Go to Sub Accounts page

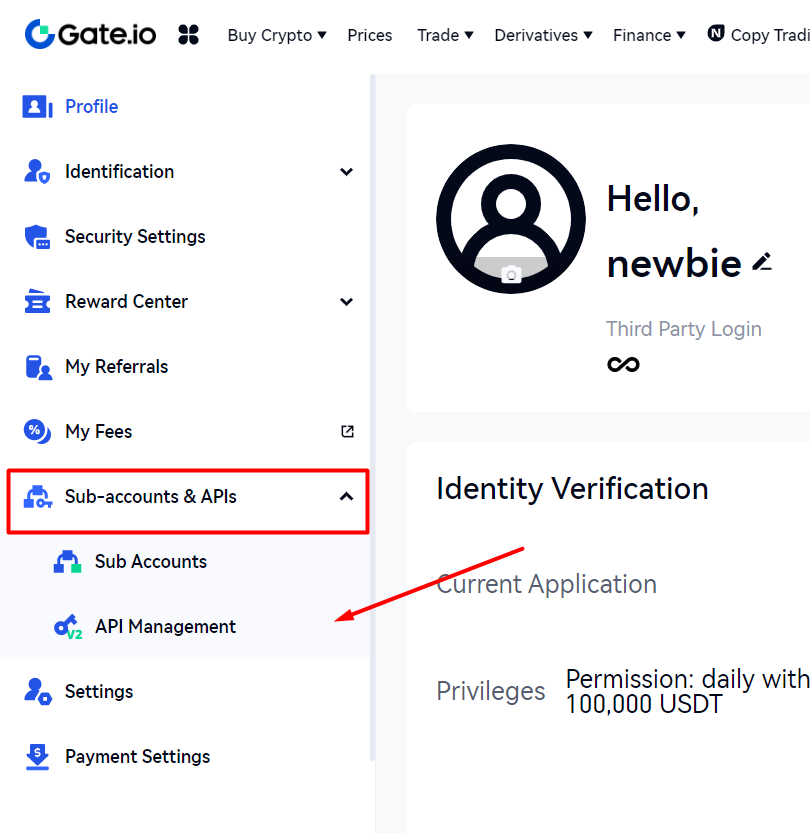coord(150,562)
